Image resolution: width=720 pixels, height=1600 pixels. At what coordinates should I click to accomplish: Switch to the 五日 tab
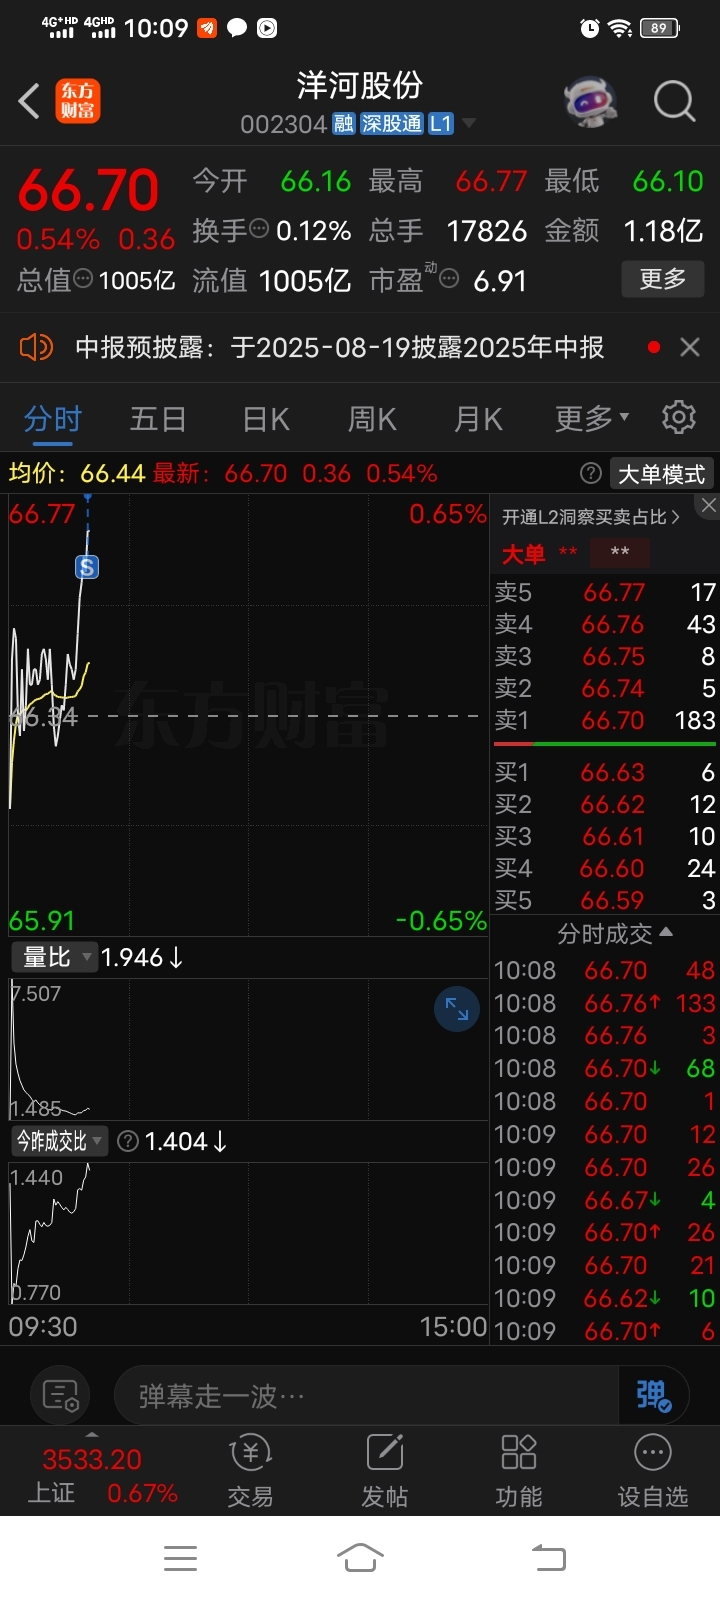pos(158,419)
